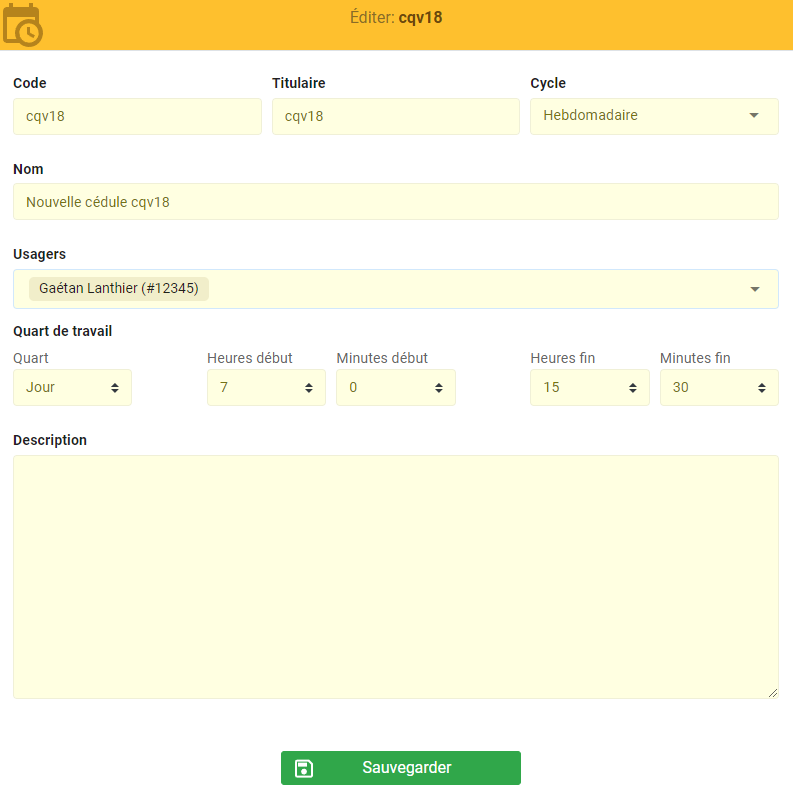Click the Cycle label
793x797 pixels.
[x=548, y=83]
